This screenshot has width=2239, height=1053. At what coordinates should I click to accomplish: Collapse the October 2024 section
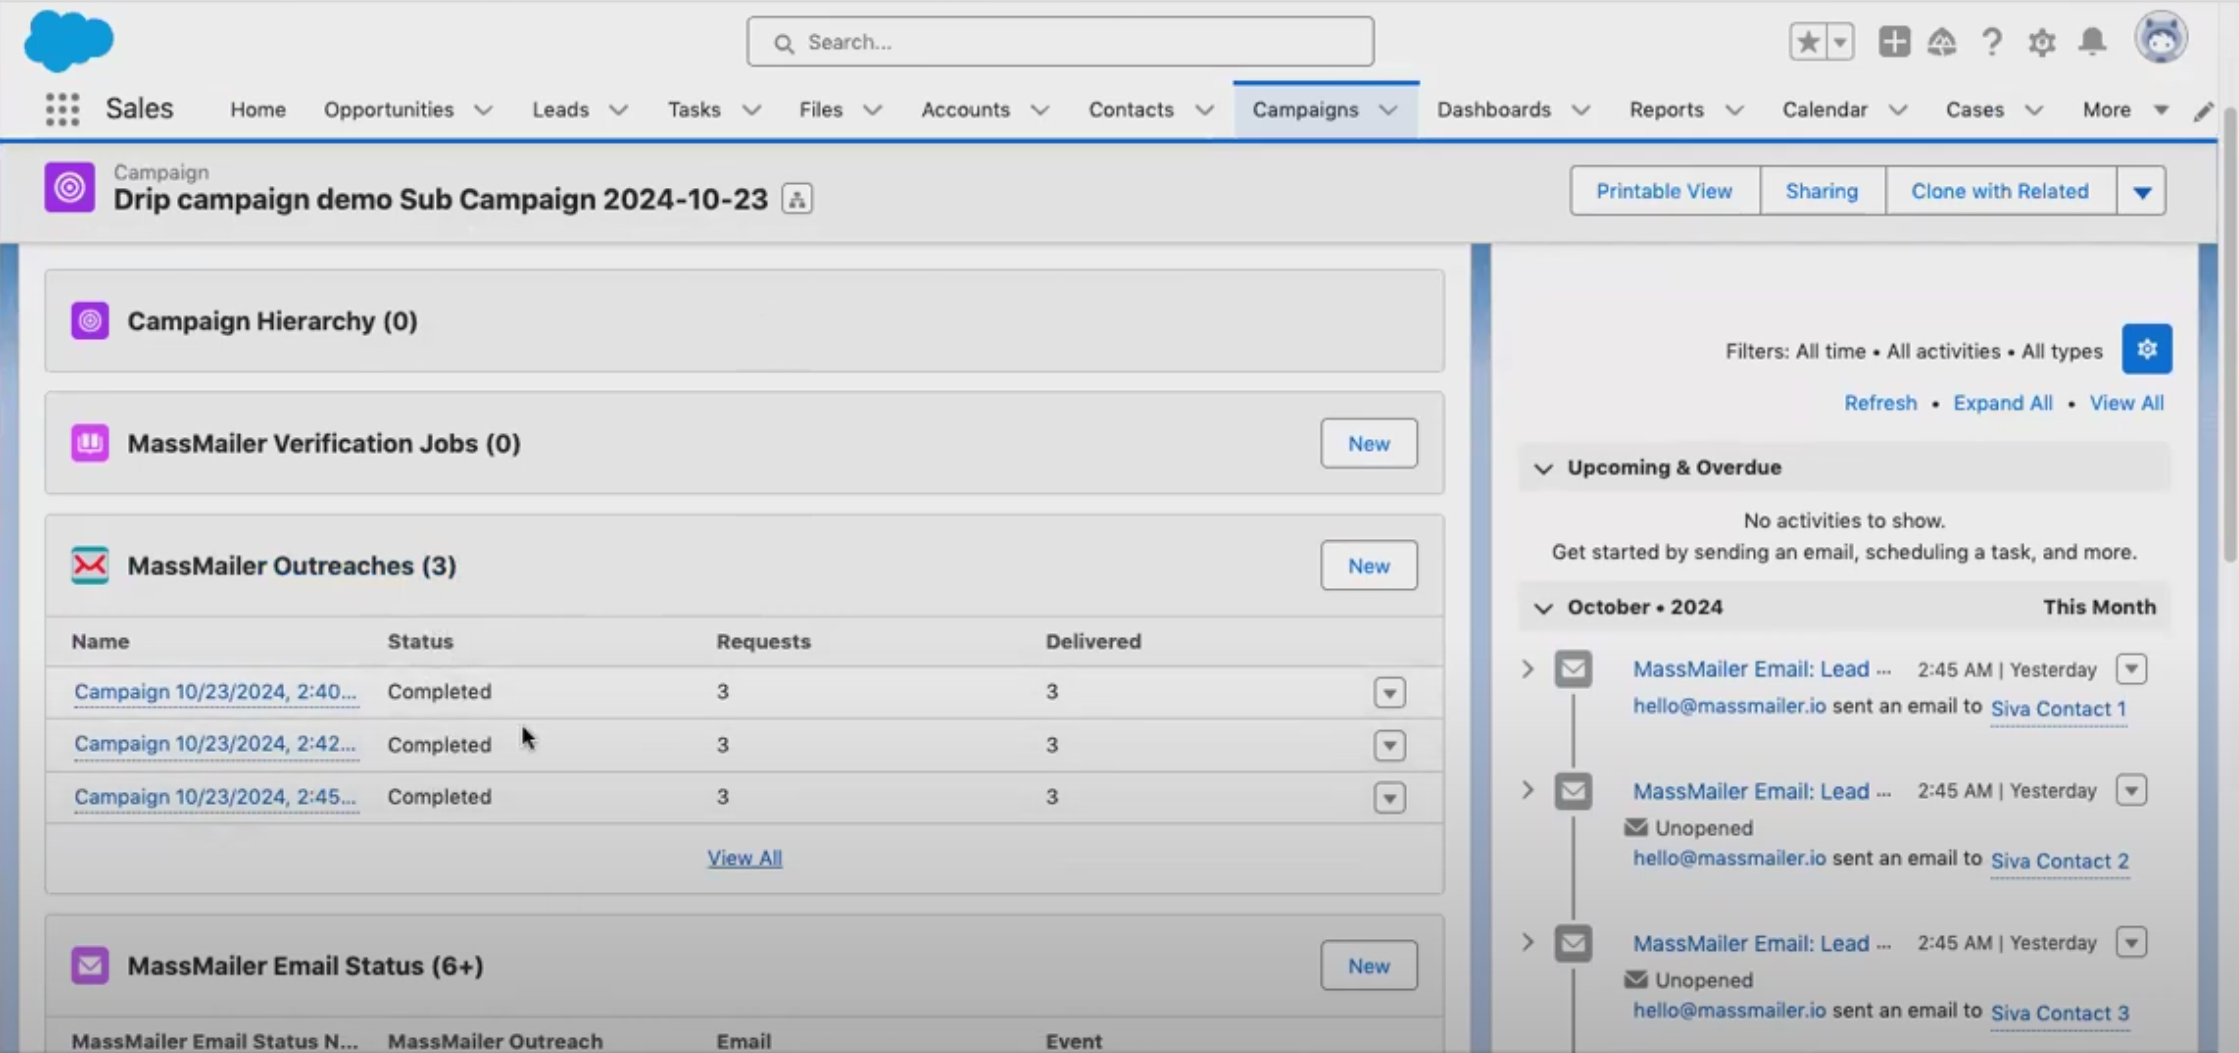click(1543, 608)
